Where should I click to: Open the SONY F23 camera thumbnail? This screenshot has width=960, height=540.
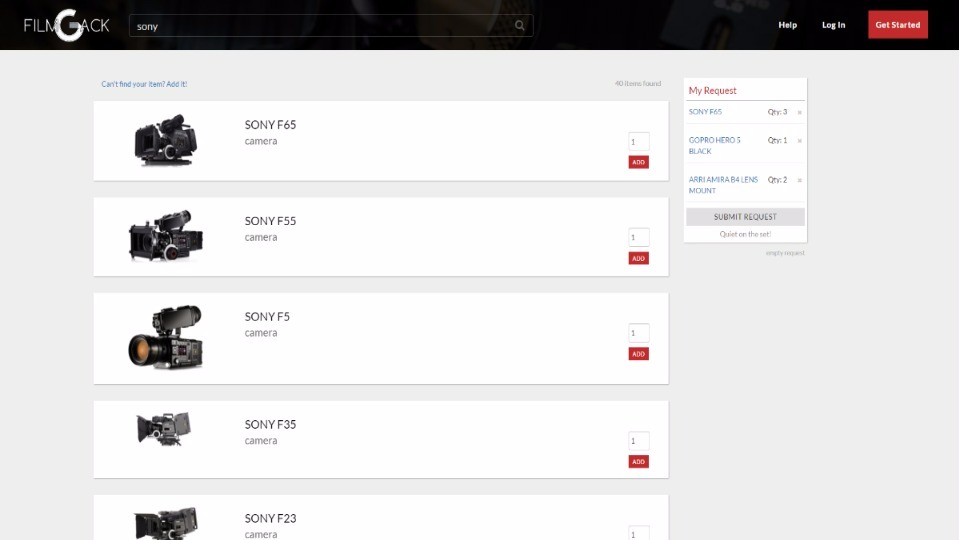click(x=165, y=523)
